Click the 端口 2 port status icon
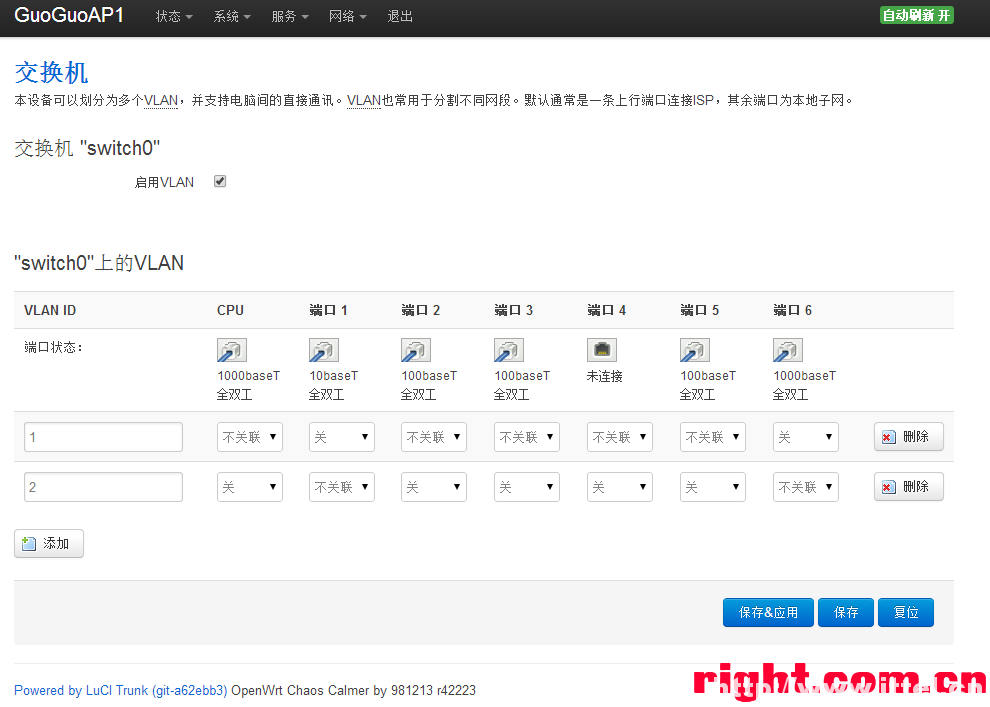Viewport: 990px width, 707px height. [416, 350]
